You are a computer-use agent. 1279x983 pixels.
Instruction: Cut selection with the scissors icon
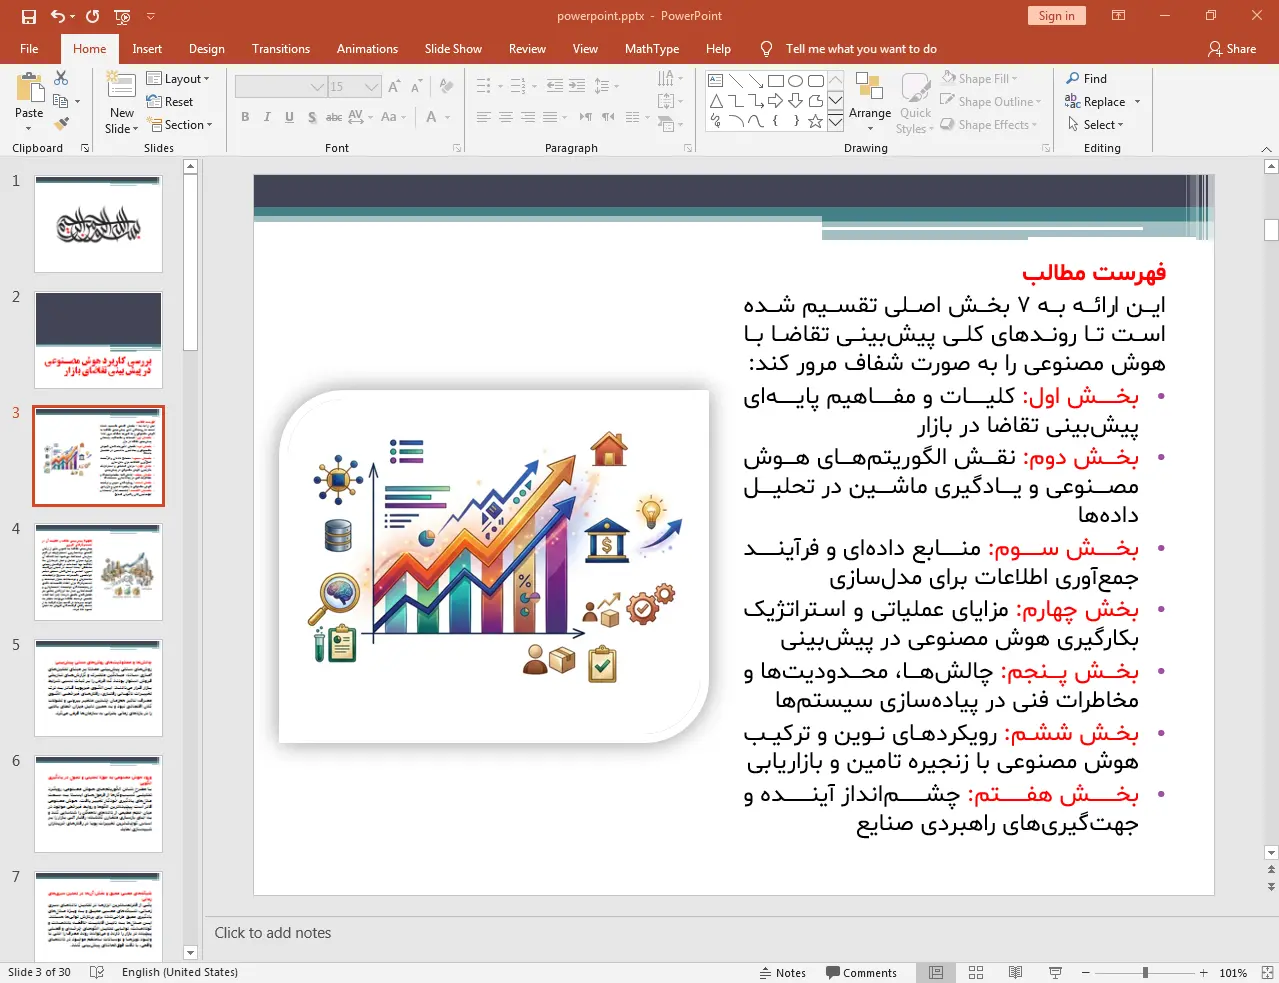tap(61, 78)
